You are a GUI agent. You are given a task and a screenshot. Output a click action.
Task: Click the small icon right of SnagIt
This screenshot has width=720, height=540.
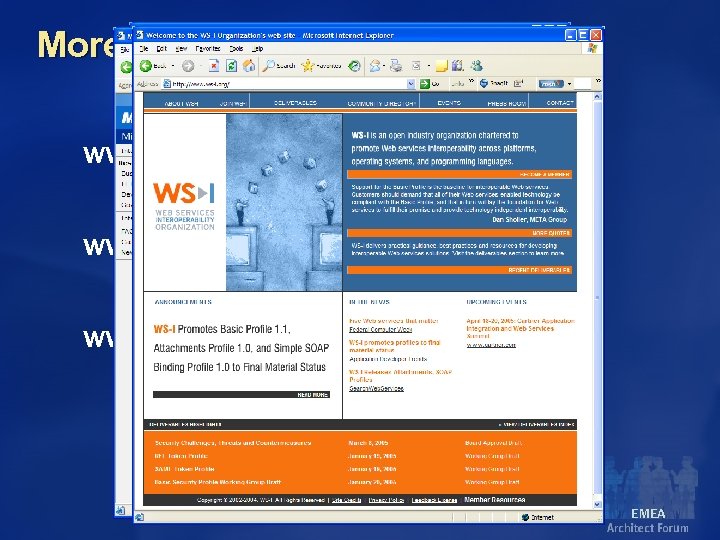[518, 83]
